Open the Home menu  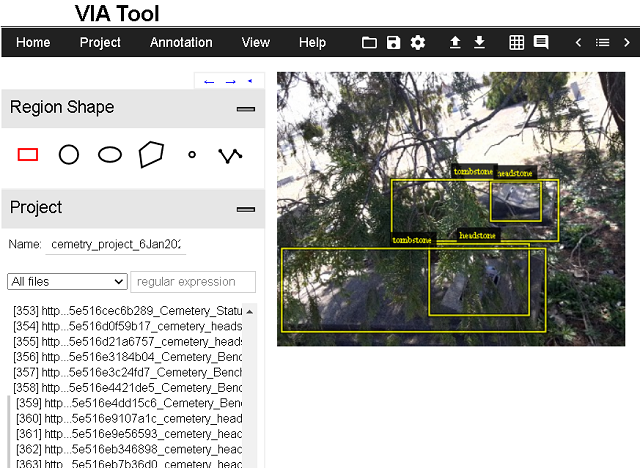pyautogui.click(x=33, y=42)
